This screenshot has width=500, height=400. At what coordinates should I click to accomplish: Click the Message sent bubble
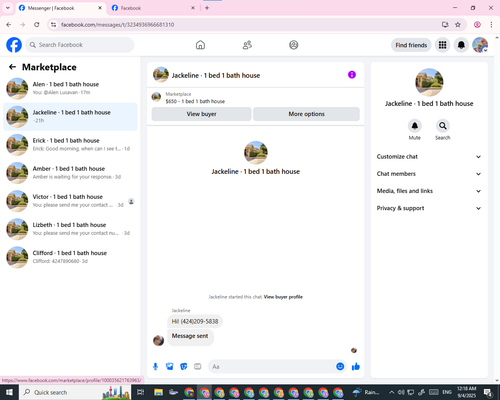pos(190,337)
